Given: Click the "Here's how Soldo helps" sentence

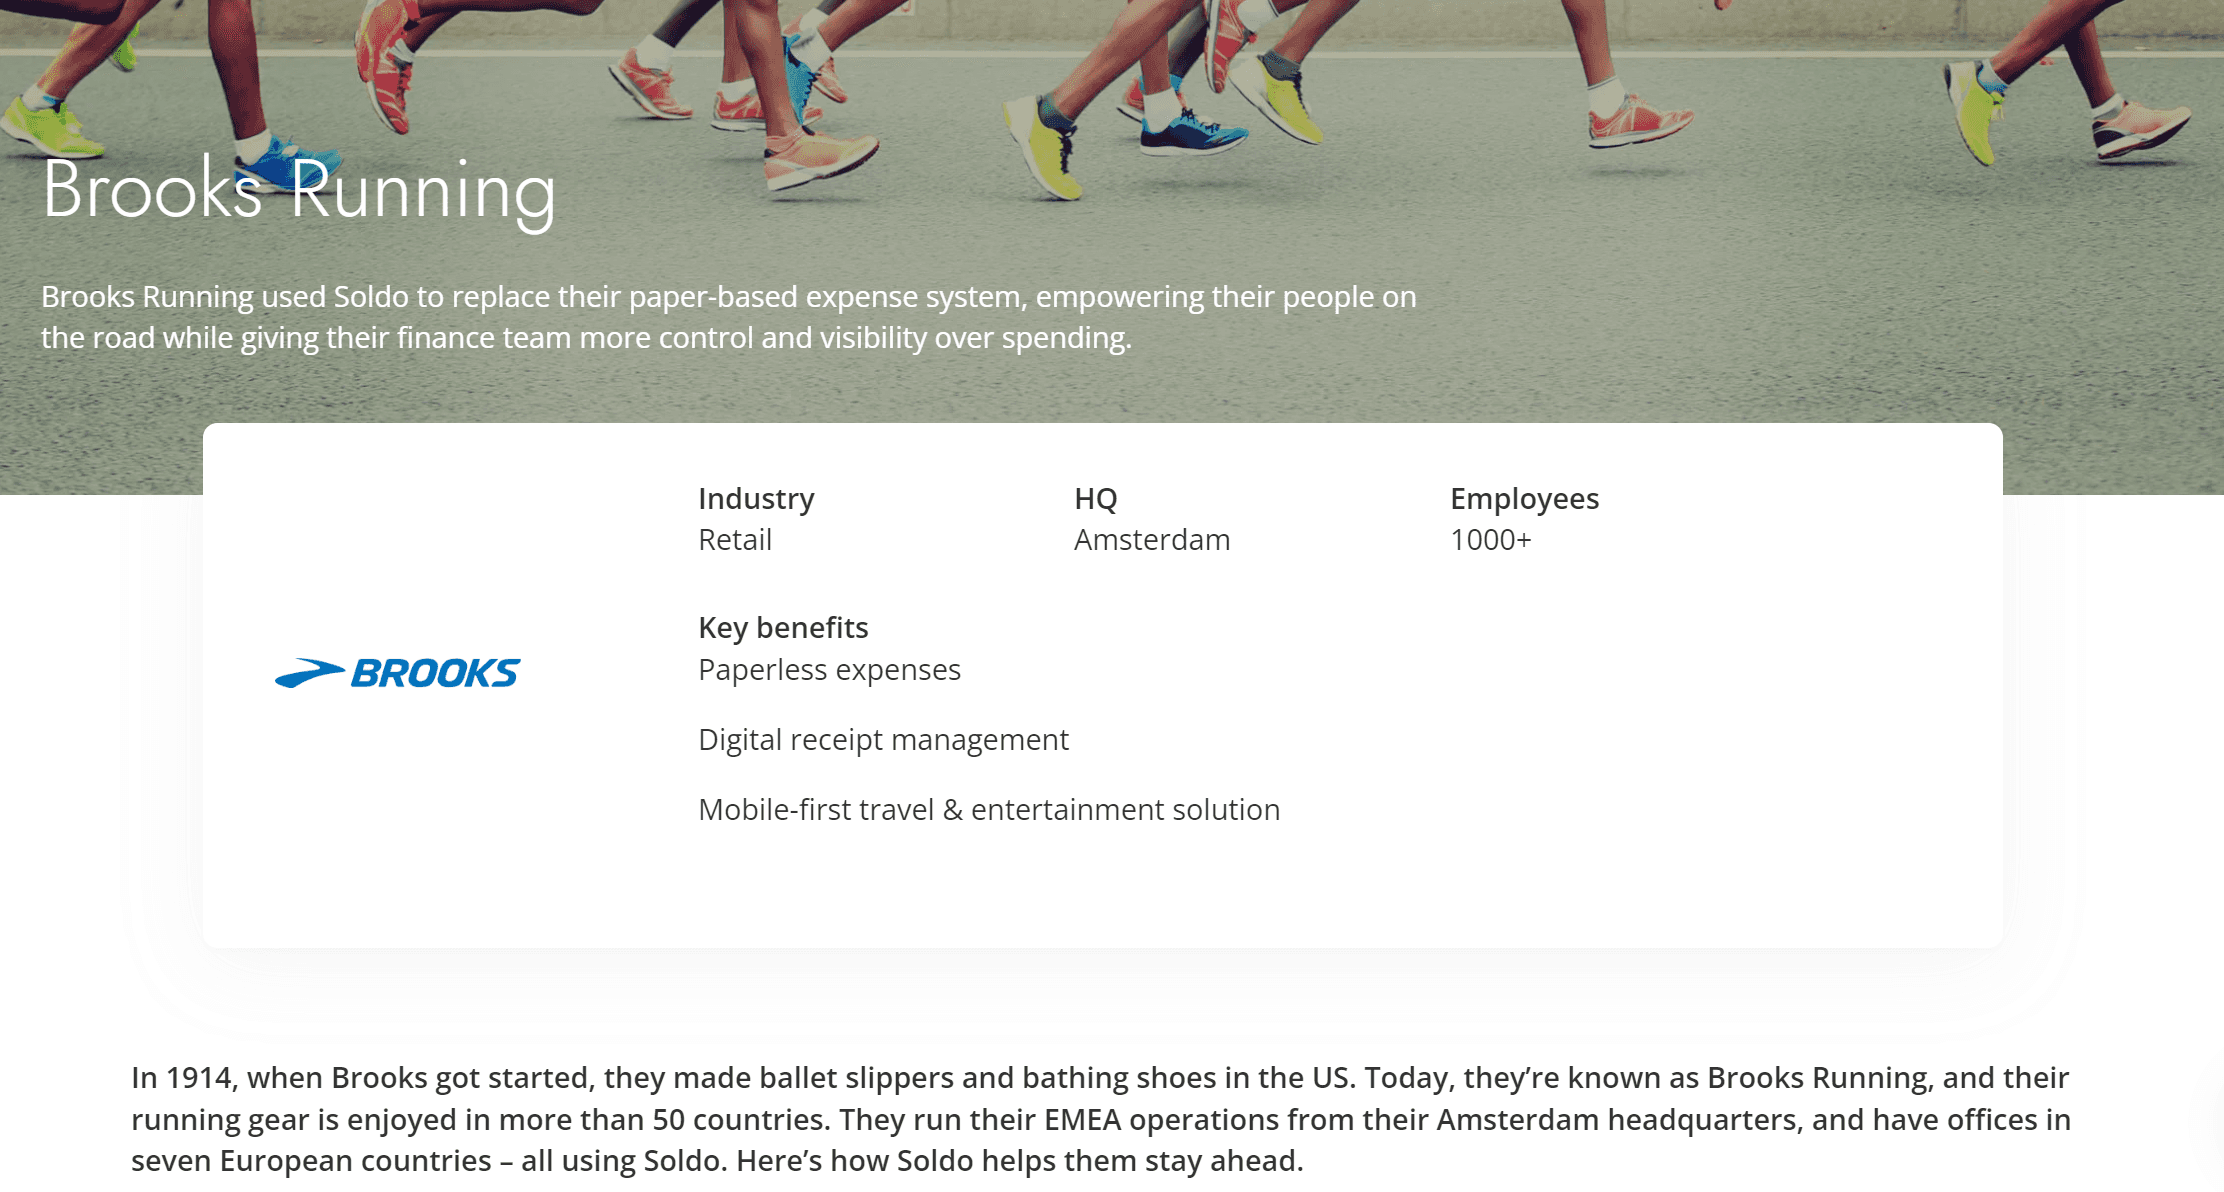Looking at the screenshot, I should point(1020,1161).
